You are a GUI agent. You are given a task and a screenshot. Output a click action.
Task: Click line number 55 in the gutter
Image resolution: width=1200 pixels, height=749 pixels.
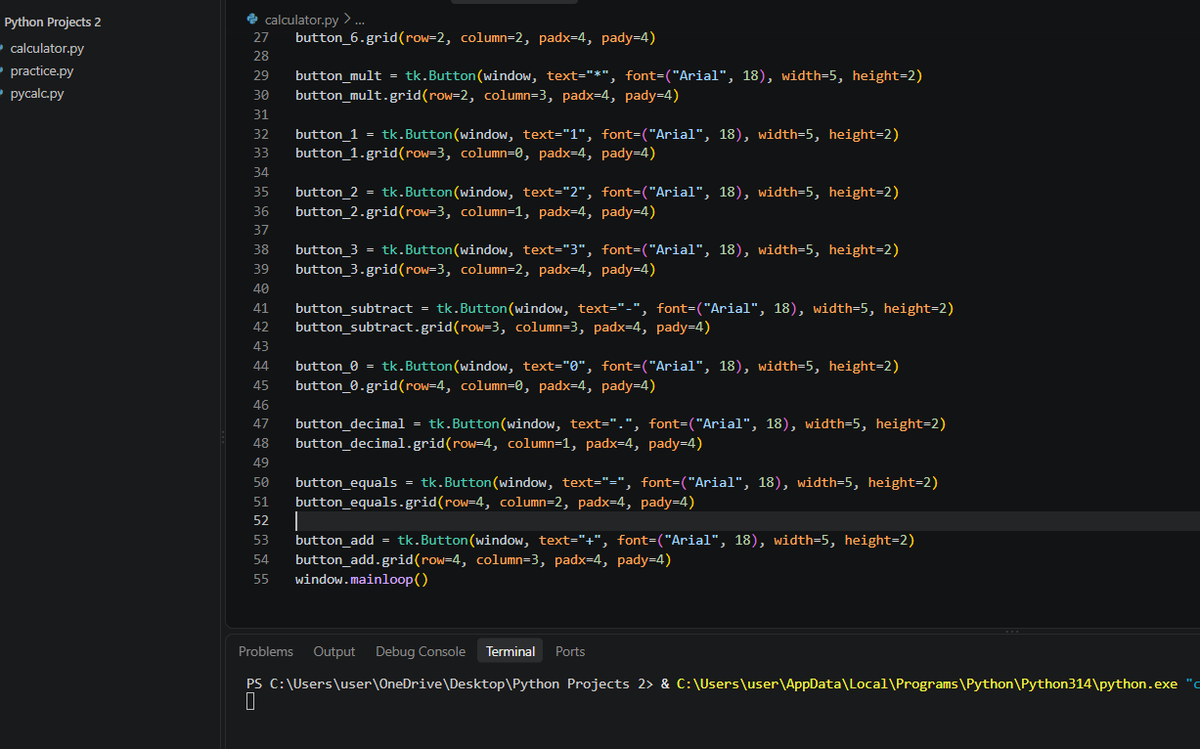[260, 579]
